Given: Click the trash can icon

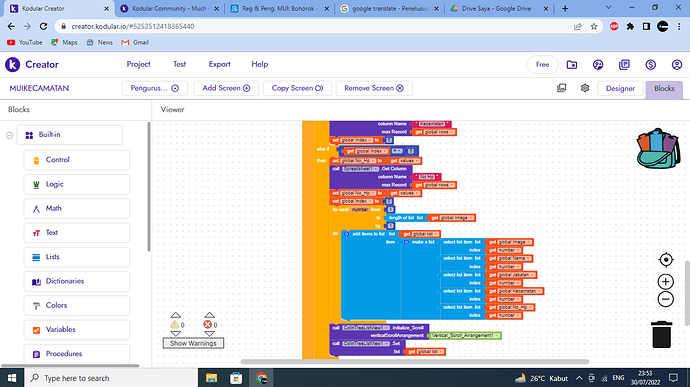Looking at the screenshot, I should pos(661,335).
